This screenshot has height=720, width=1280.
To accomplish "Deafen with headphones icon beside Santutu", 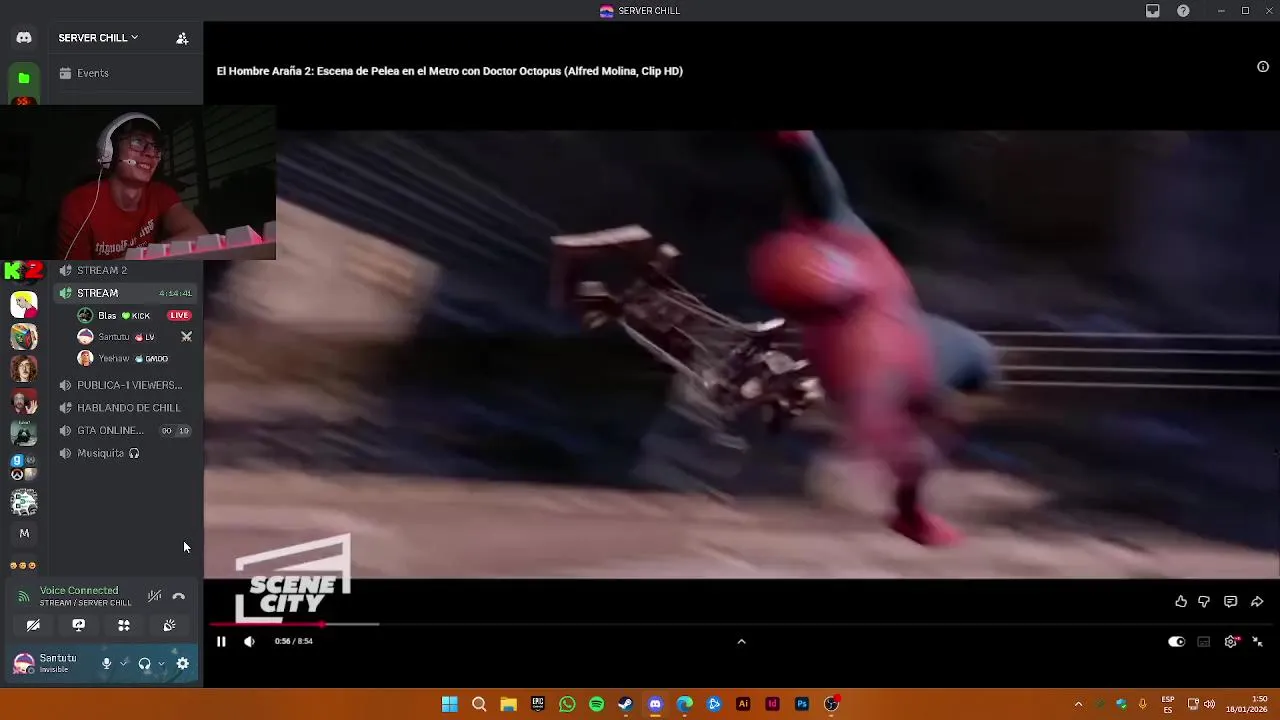I will point(144,663).
